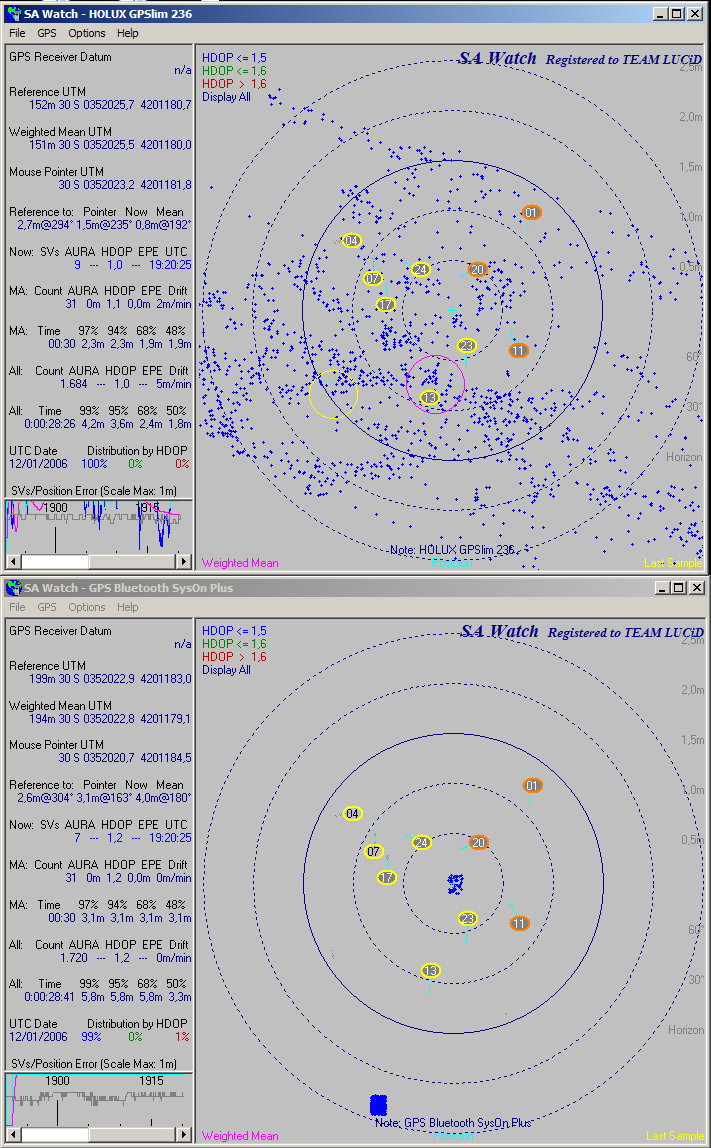Open Help menu in HOLUX GPSlim window
This screenshot has height=1148, width=711.
click(x=127, y=33)
